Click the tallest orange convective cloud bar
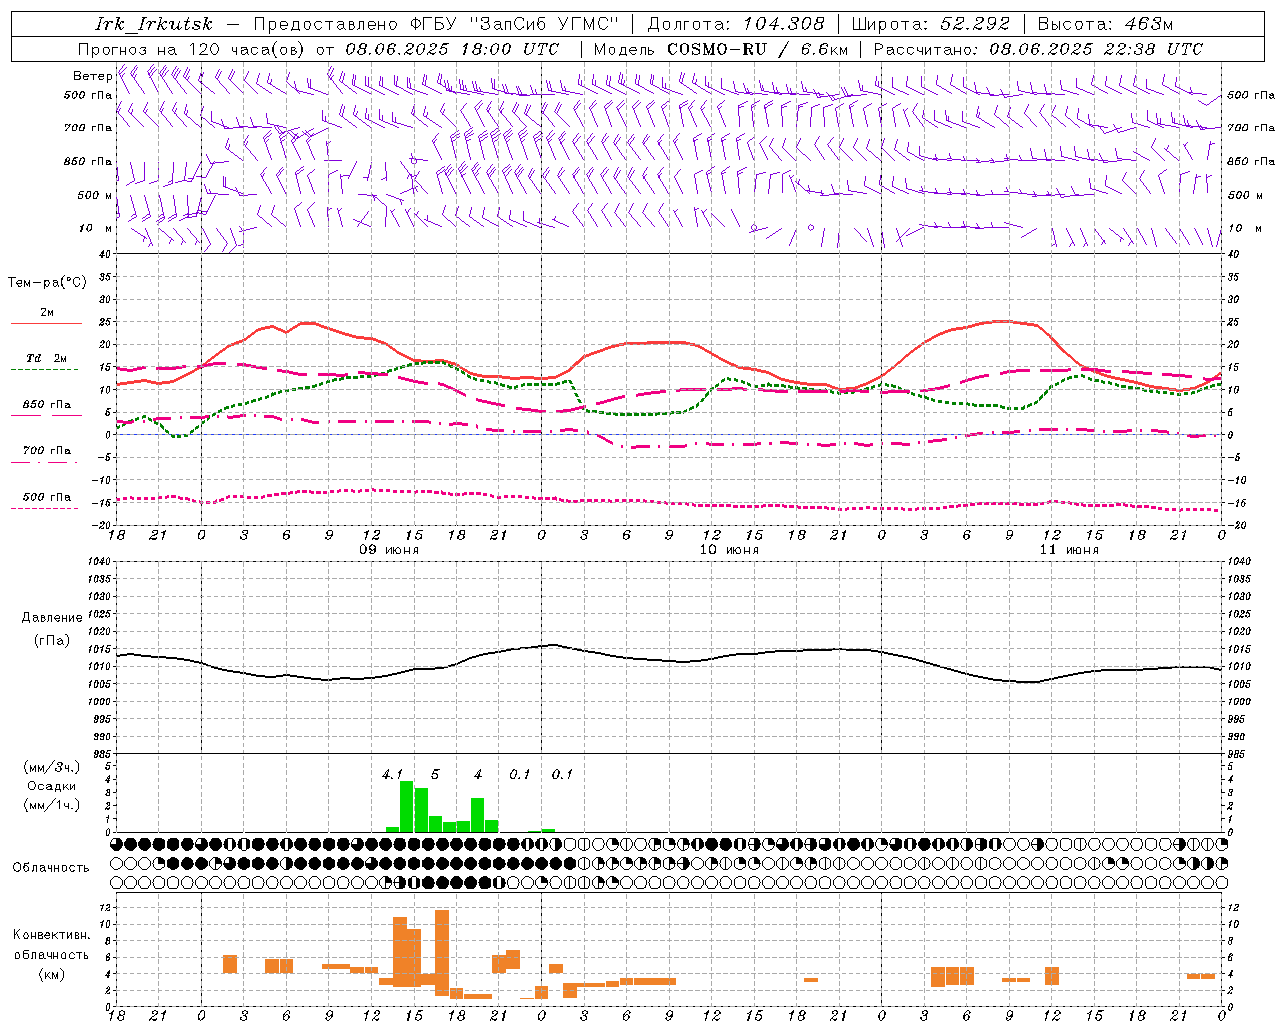 pyautogui.click(x=442, y=952)
